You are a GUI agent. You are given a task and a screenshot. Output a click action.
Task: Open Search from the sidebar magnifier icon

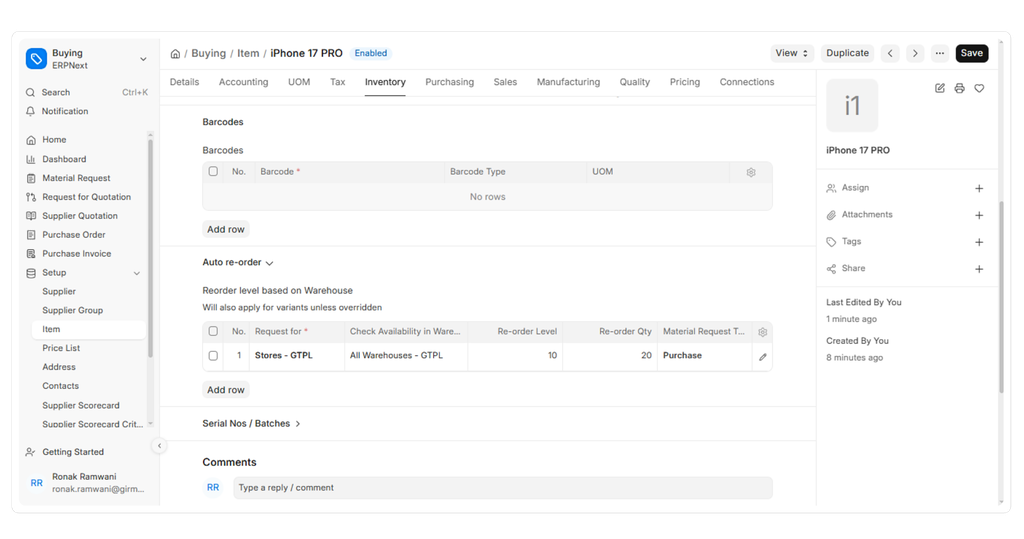point(31,93)
